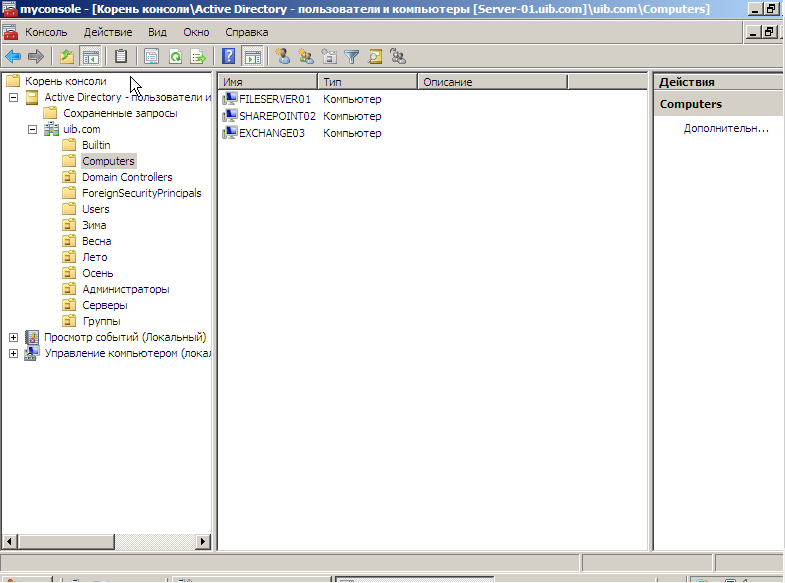Click the Просмотр событий icon
This screenshot has height=583, width=785.
32,337
